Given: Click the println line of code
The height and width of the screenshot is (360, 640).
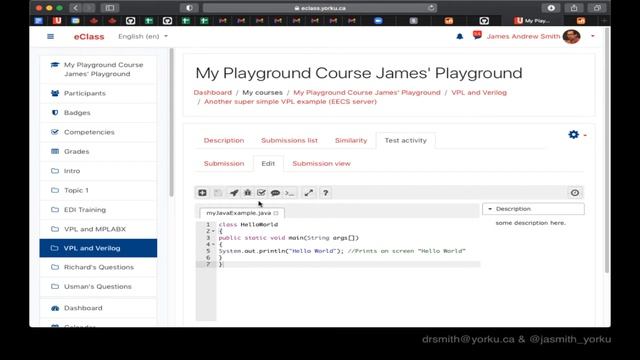Looking at the screenshot, I should point(342,251).
